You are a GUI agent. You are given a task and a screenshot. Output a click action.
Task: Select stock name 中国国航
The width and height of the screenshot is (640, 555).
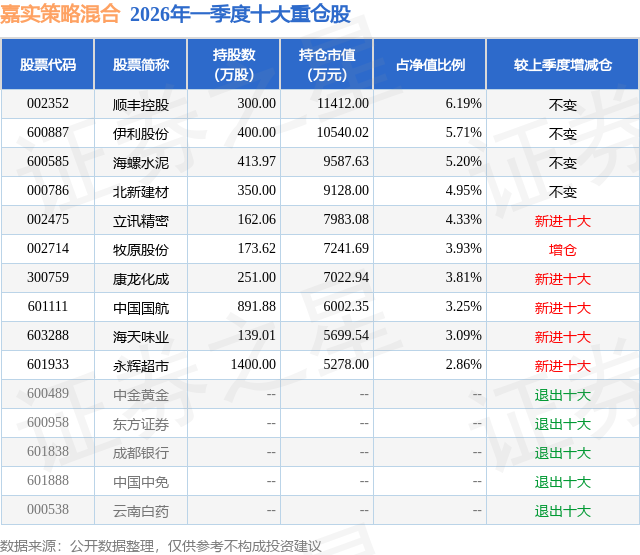(x=141, y=308)
